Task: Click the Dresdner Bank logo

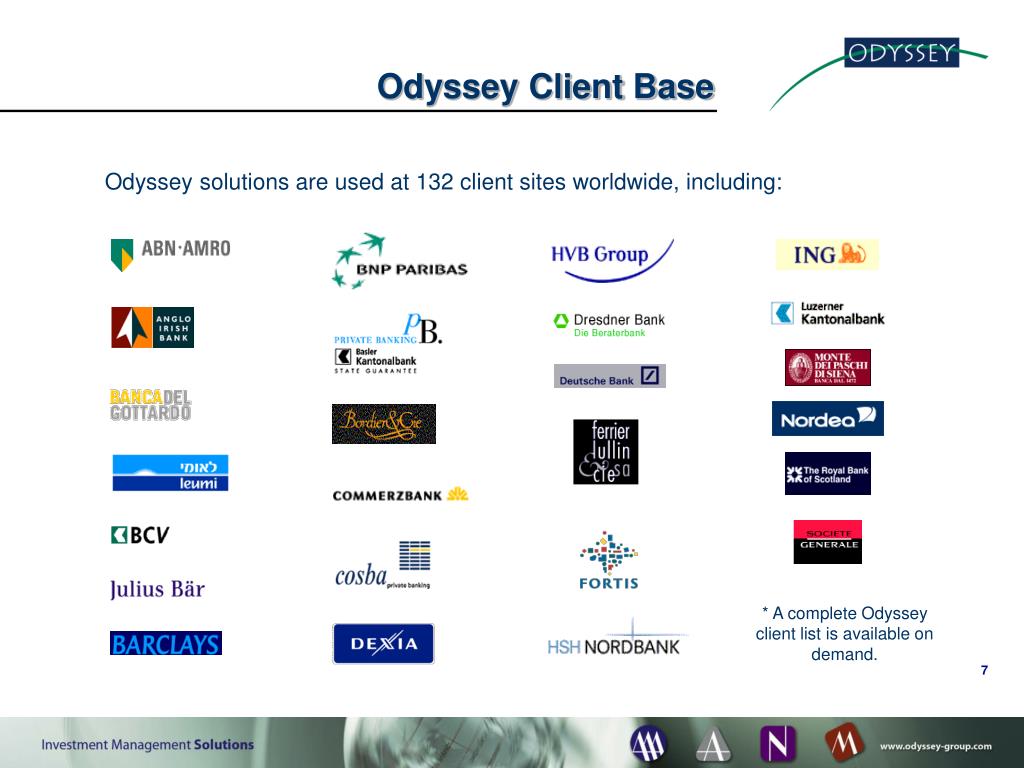Action: [609, 325]
